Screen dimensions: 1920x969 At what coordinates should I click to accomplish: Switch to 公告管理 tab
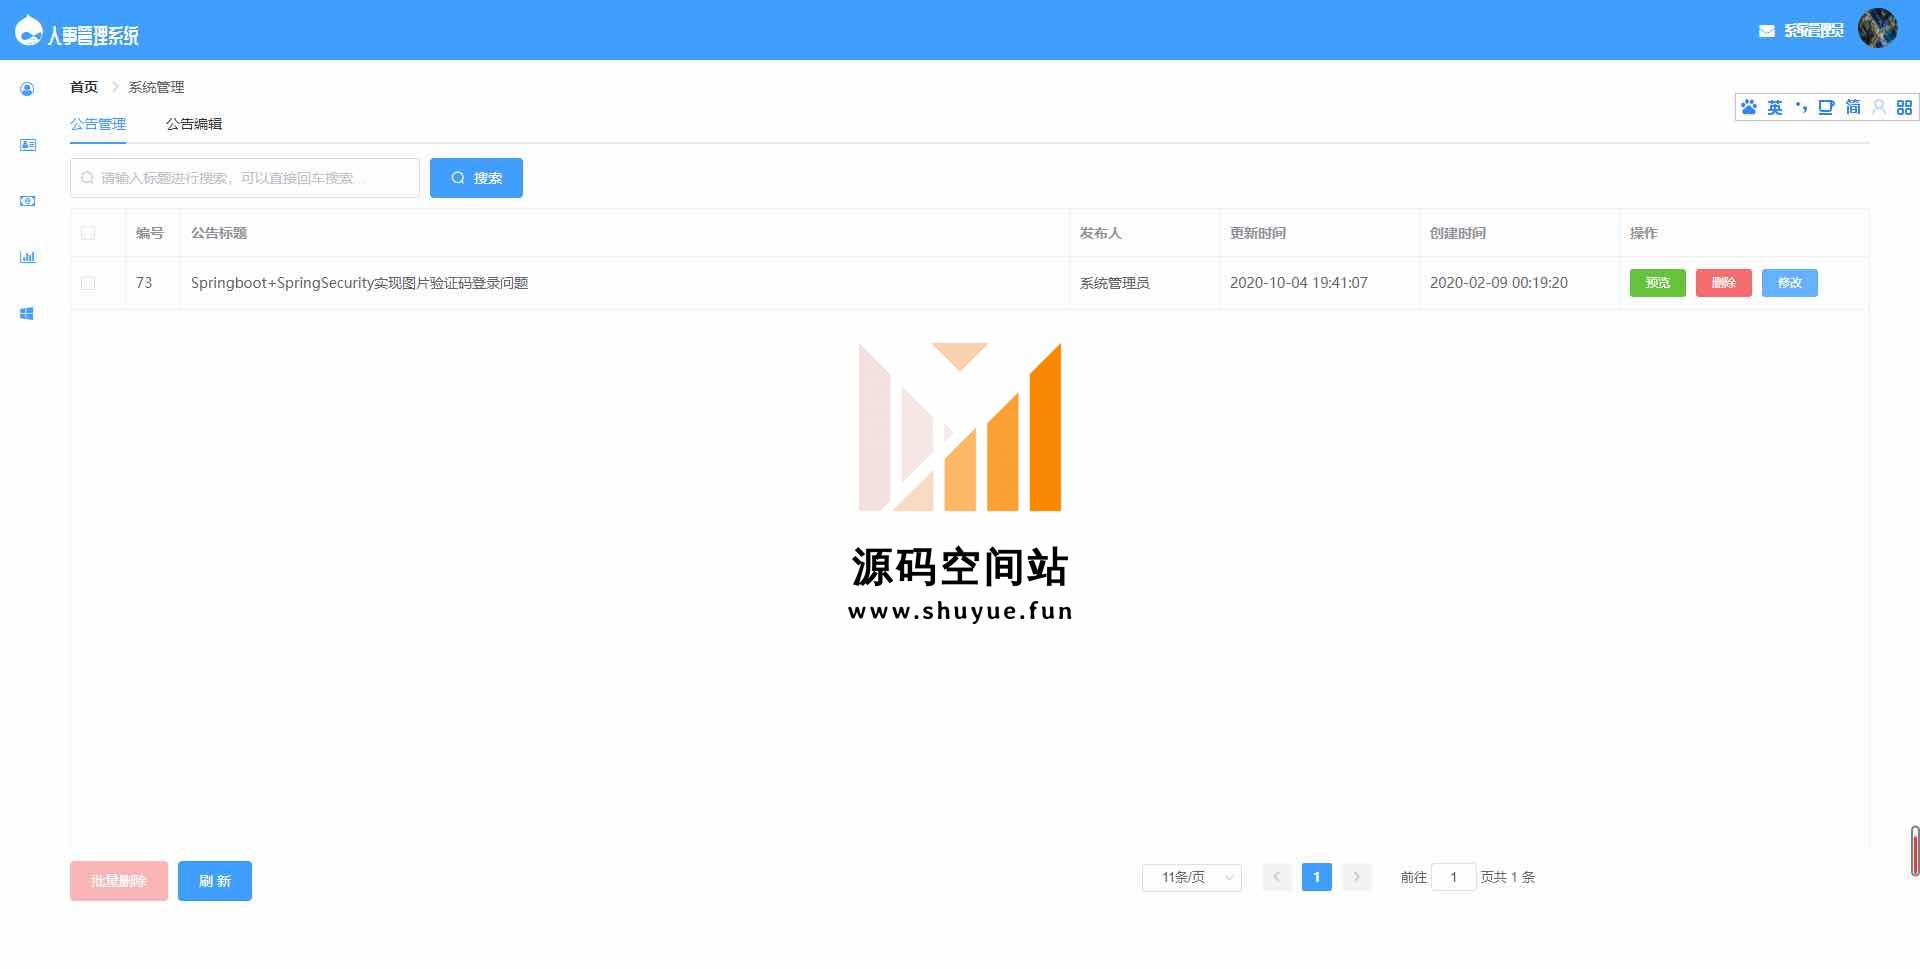tap(98, 124)
